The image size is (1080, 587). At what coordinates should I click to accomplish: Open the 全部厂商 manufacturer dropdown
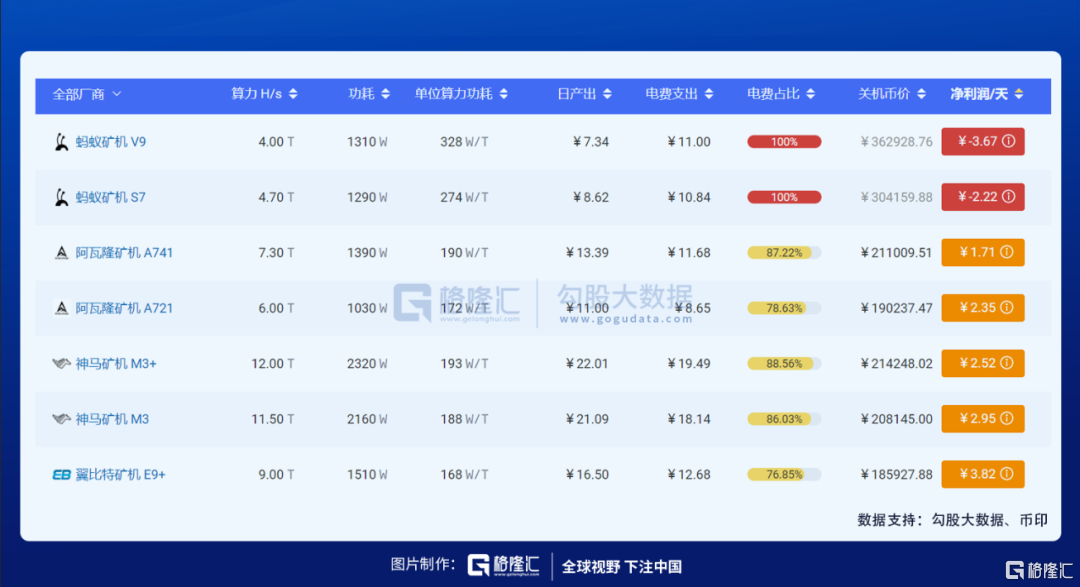(x=87, y=94)
